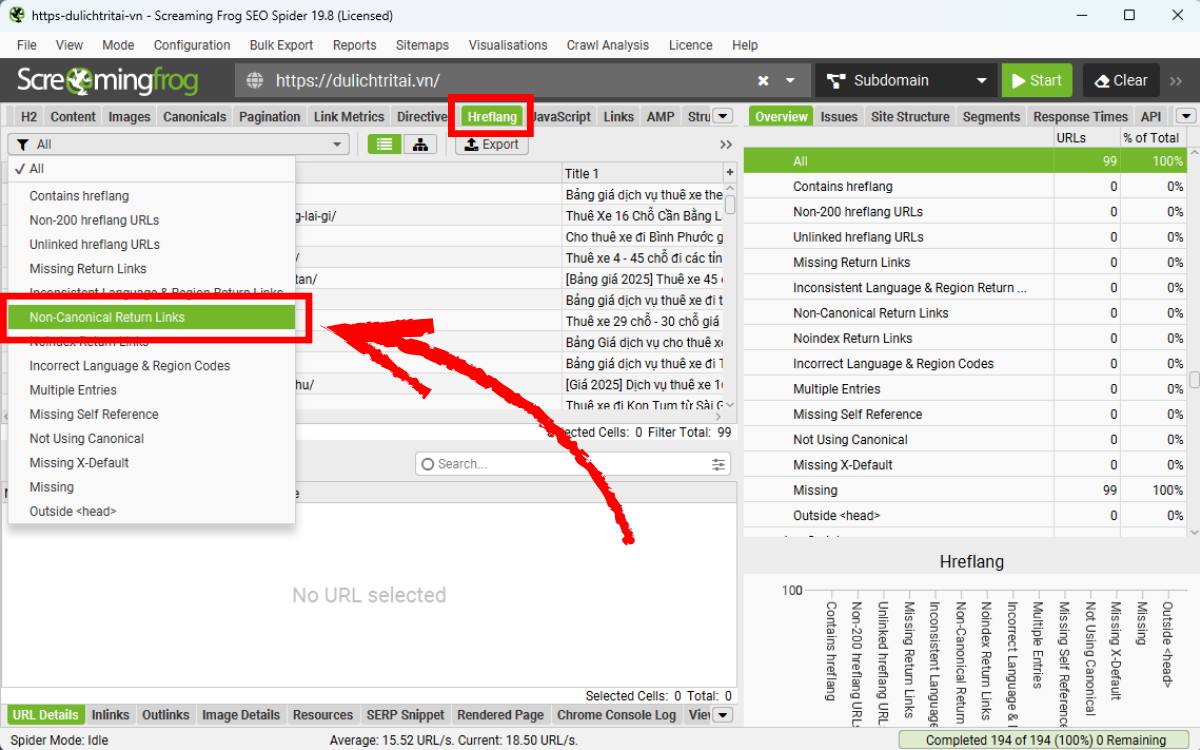The width and height of the screenshot is (1200, 750).
Task: Switch to tree view icon
Action: tap(420, 144)
